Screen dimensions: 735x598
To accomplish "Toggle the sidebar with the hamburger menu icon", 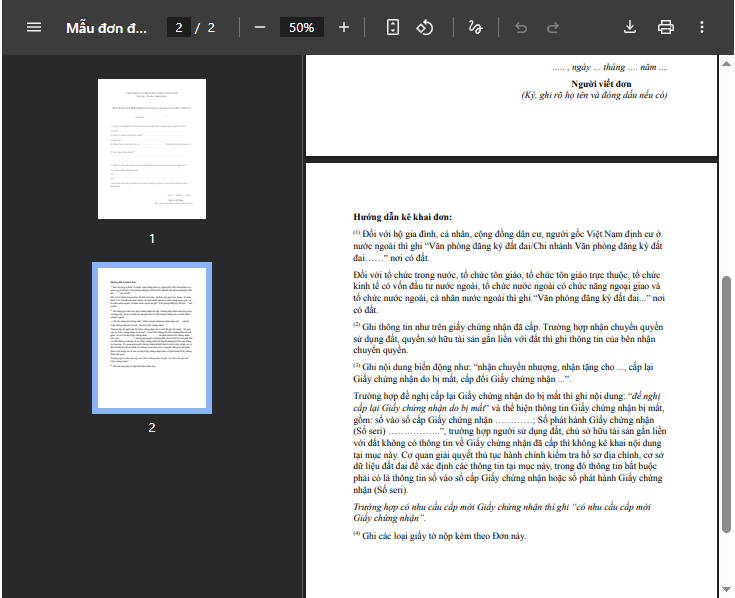I will [x=34, y=27].
